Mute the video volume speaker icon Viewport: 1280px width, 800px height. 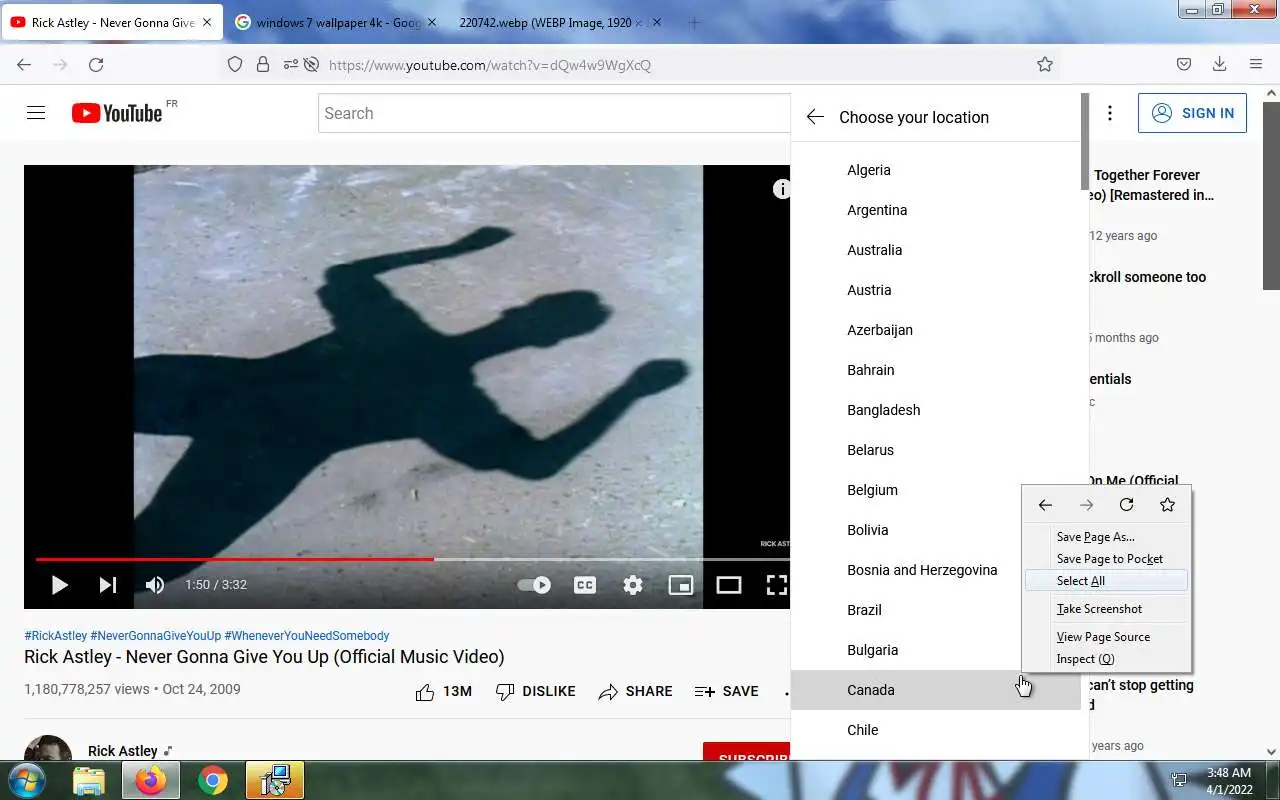click(155, 585)
